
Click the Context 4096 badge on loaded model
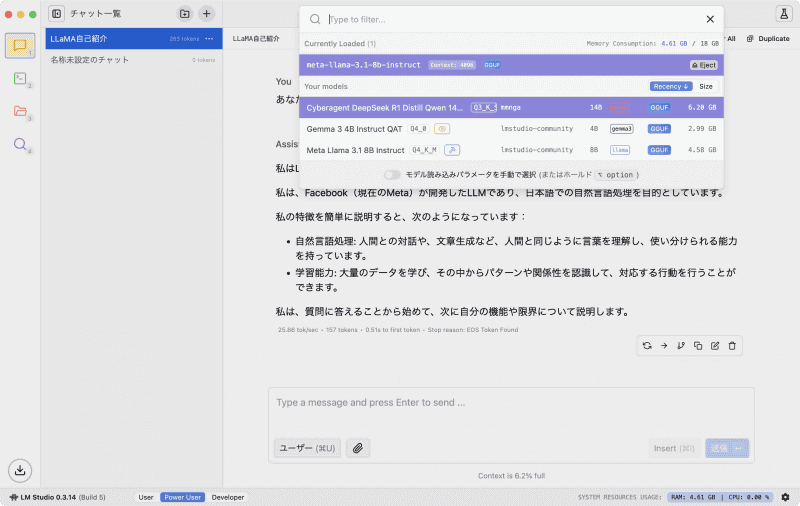[452, 65]
